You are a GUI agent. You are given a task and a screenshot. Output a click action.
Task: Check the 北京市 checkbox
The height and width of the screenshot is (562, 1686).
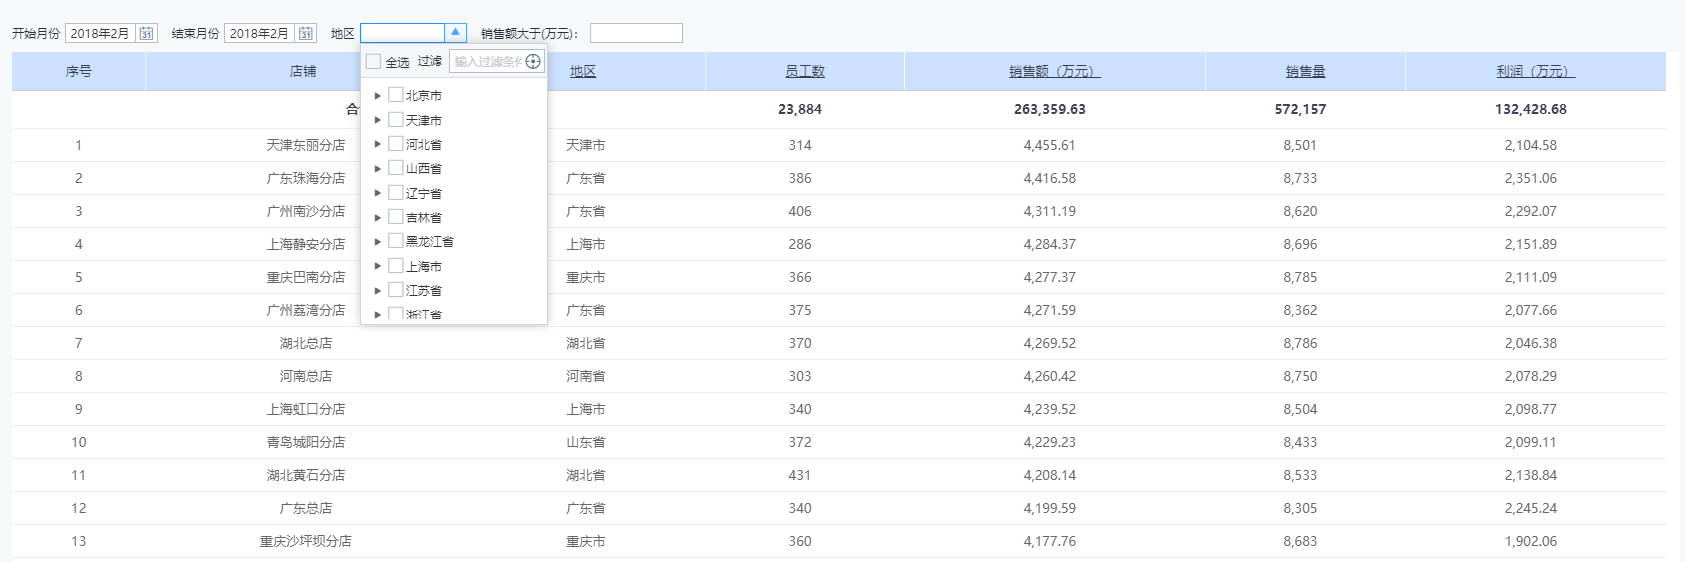395,95
